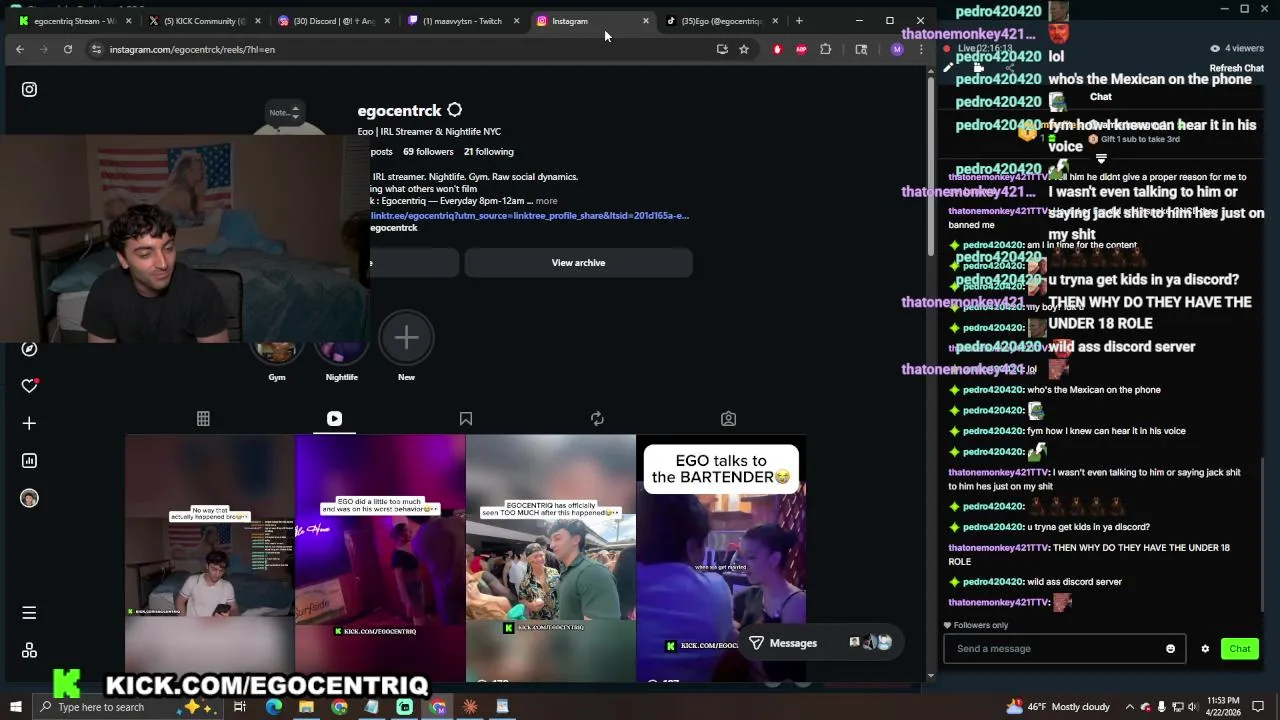Click the Note dropdown above profile picture
The height and width of the screenshot is (720, 1280).
click(284, 112)
